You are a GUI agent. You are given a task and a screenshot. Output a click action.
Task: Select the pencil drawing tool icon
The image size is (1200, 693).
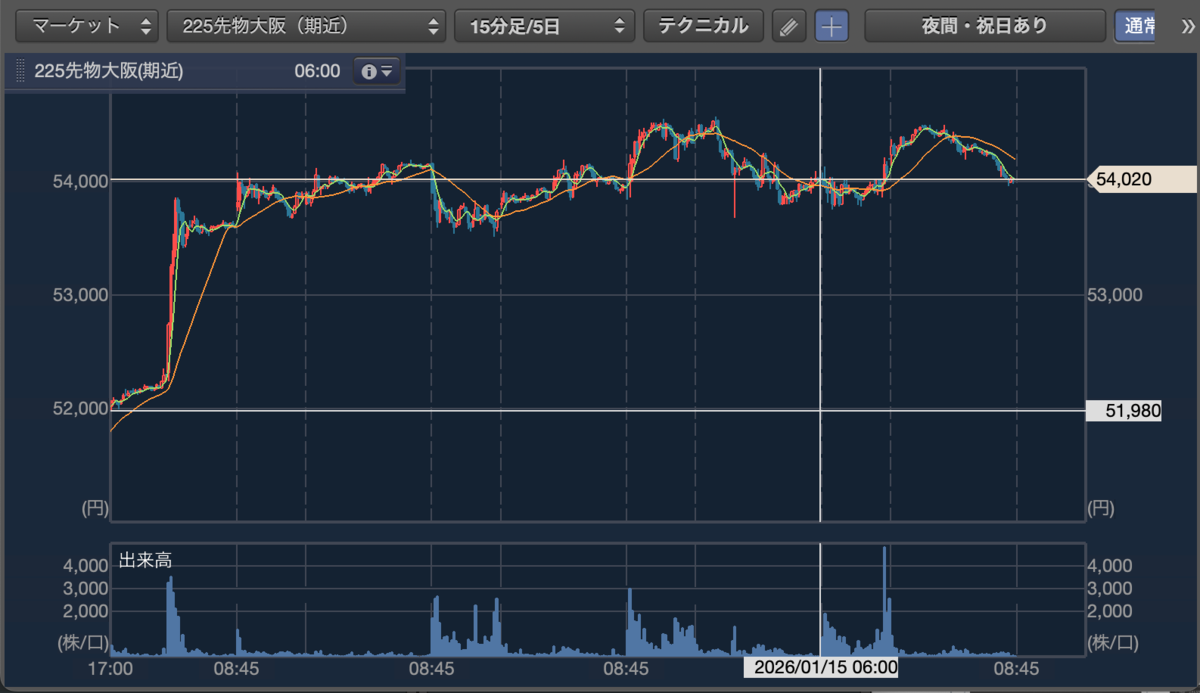tap(790, 27)
